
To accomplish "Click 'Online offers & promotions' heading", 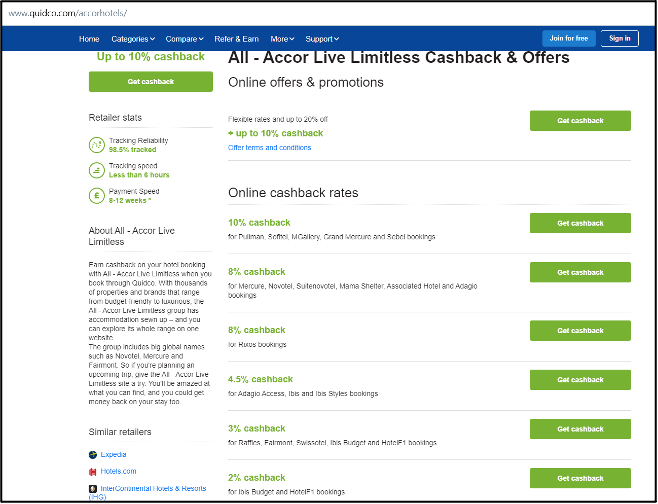I will pos(306,82).
